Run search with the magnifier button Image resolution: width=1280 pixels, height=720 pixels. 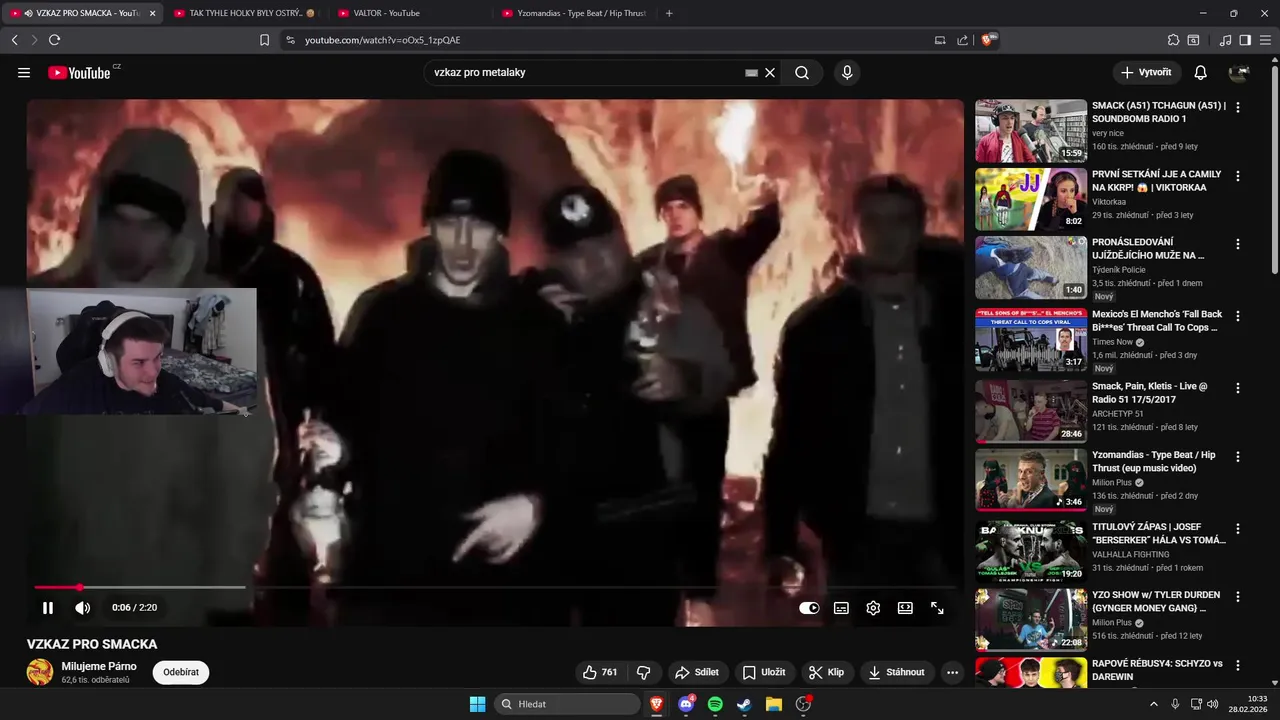[x=802, y=73]
